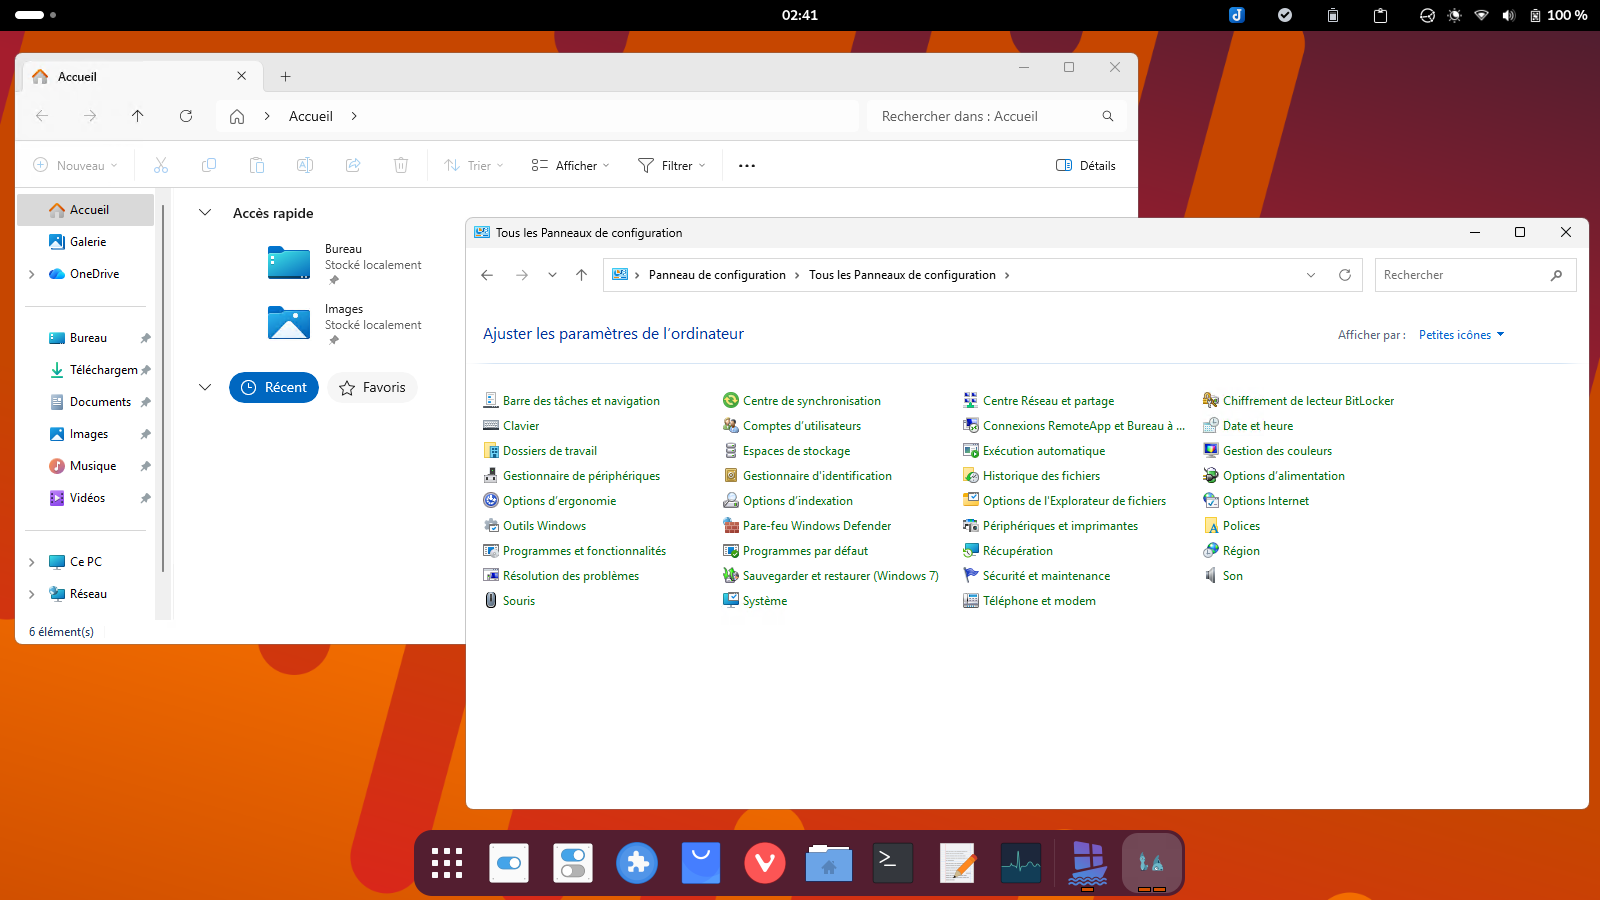Screen dimensions: 1600x900
Task: Open the Périphériques et imprimantes item
Action: (1059, 526)
